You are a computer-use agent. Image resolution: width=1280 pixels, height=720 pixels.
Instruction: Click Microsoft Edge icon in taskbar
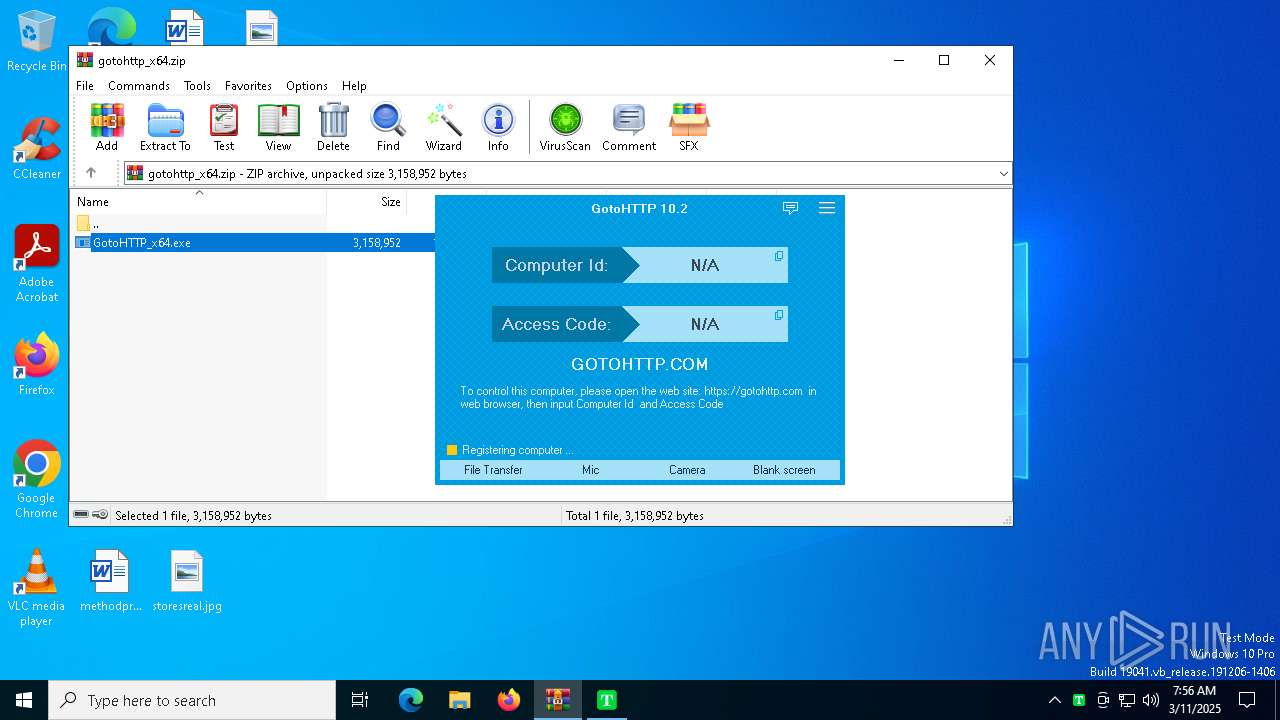click(411, 700)
